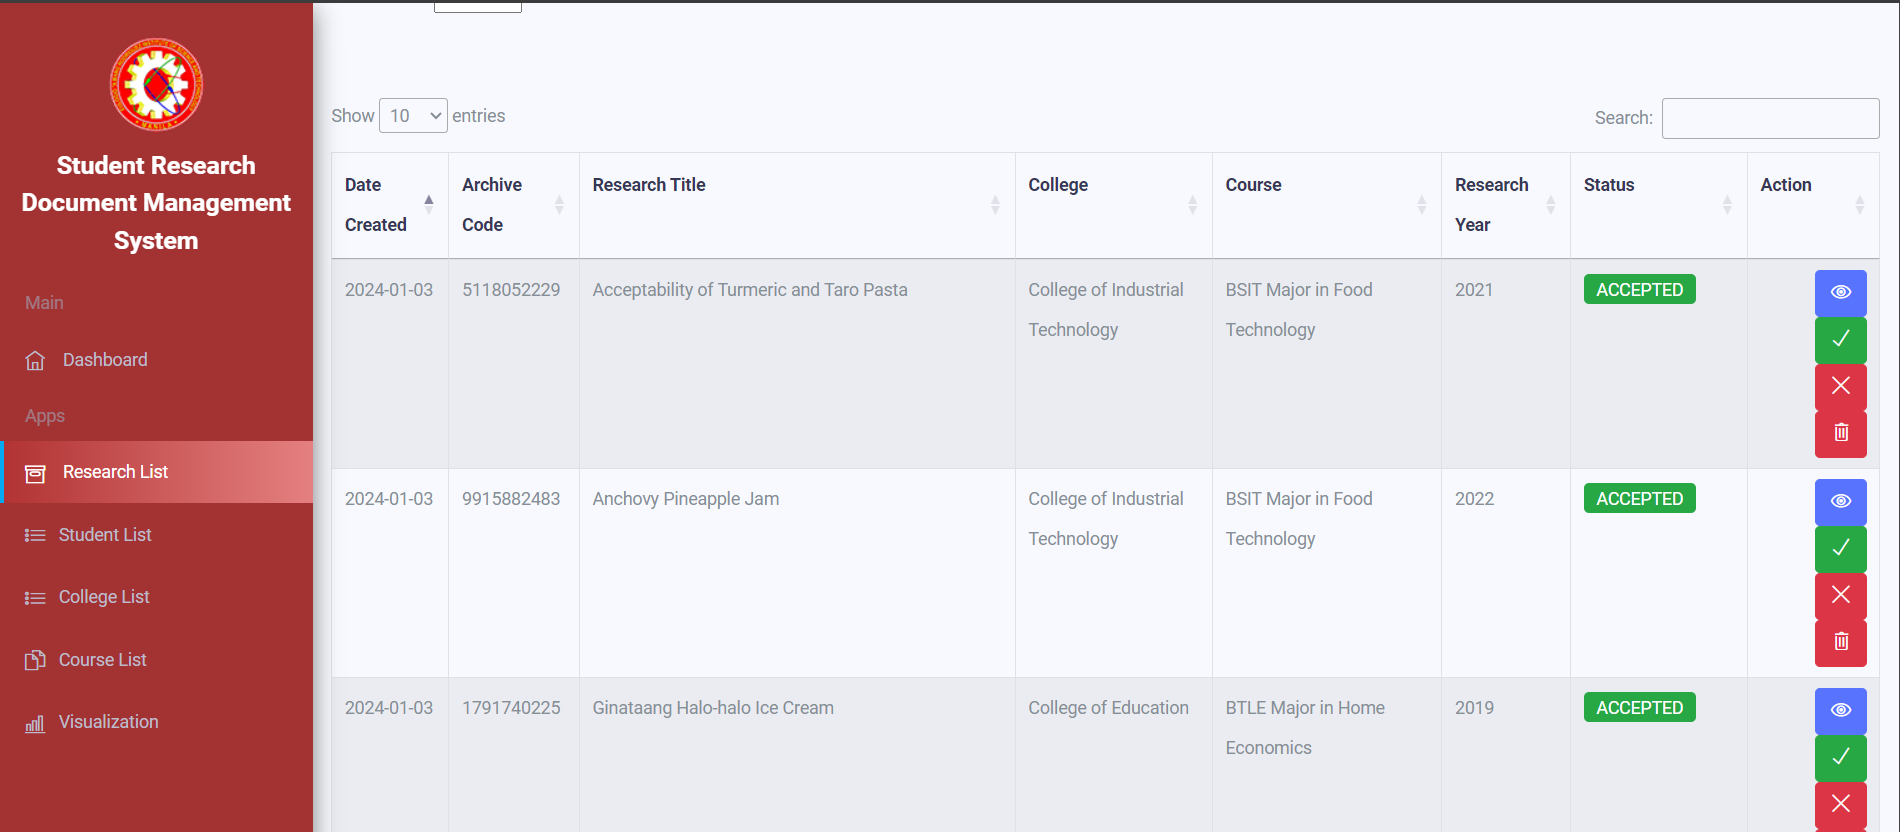
Task: Delete the Anchovy Pineapple Jam record
Action: 1840,642
